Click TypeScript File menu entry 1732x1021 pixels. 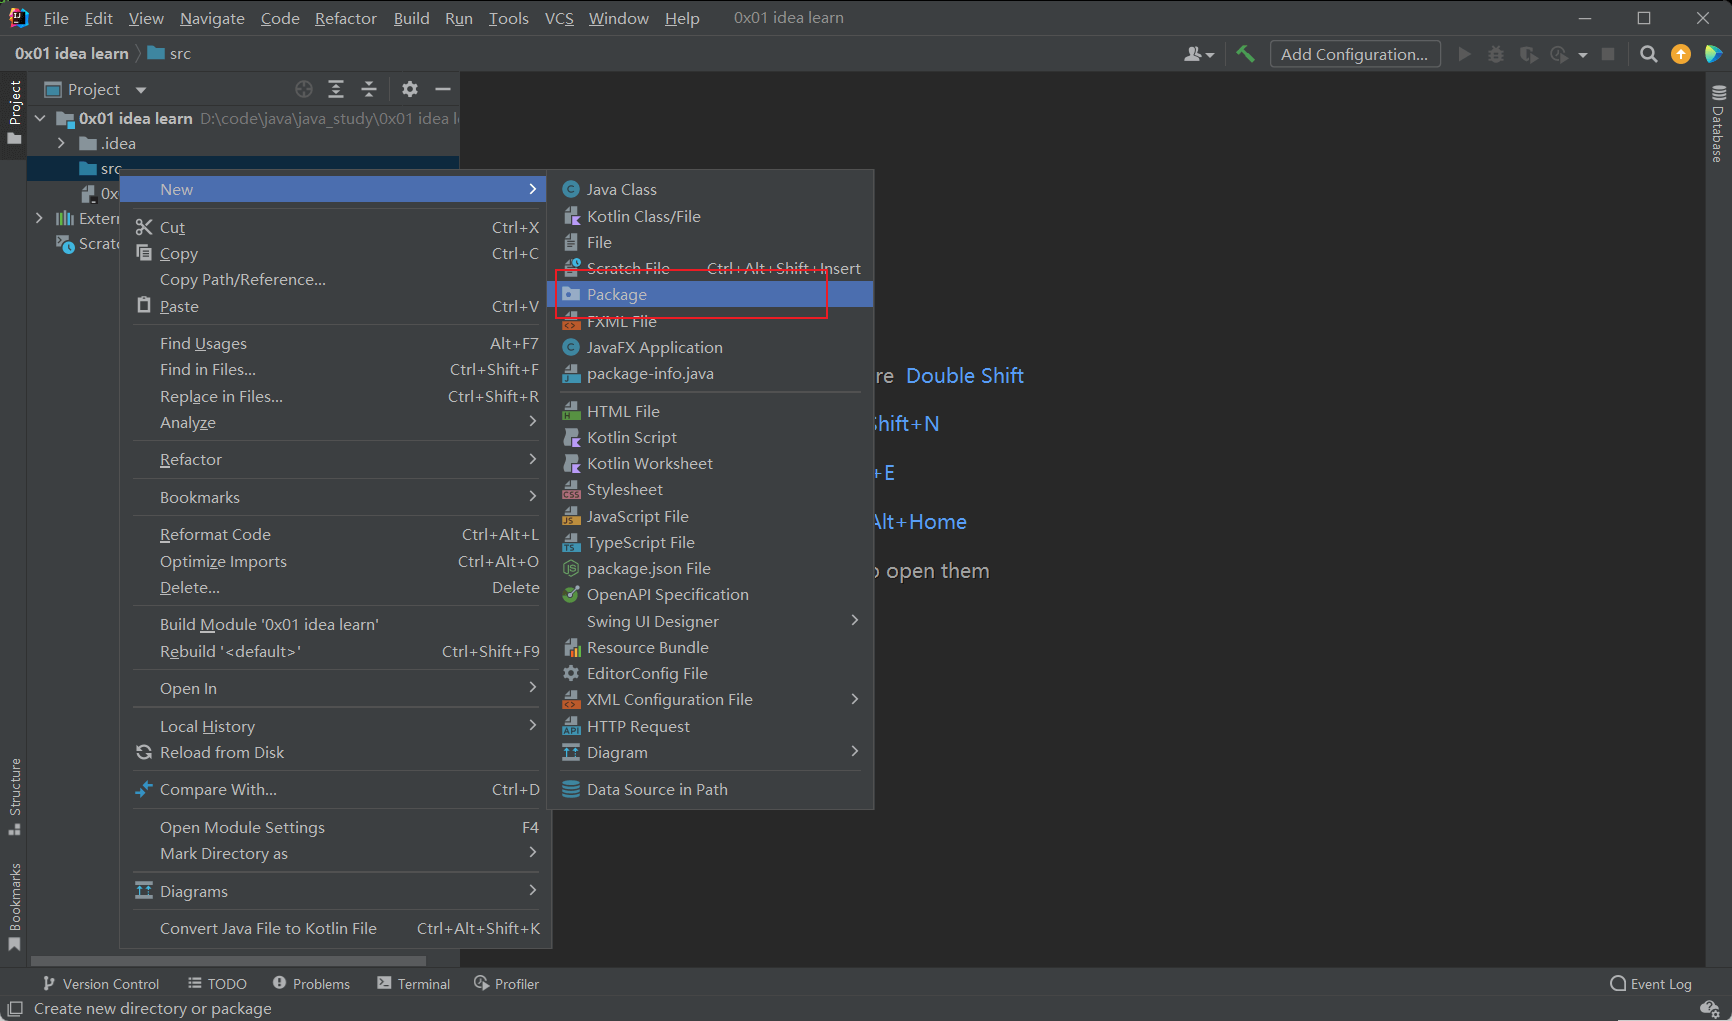coord(710,542)
